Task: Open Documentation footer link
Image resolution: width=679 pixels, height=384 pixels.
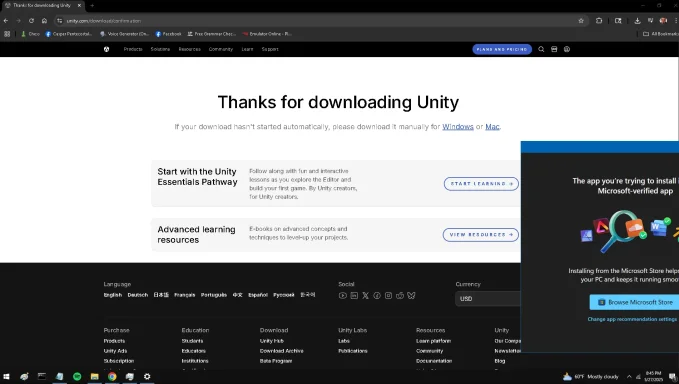Action: [434, 361]
